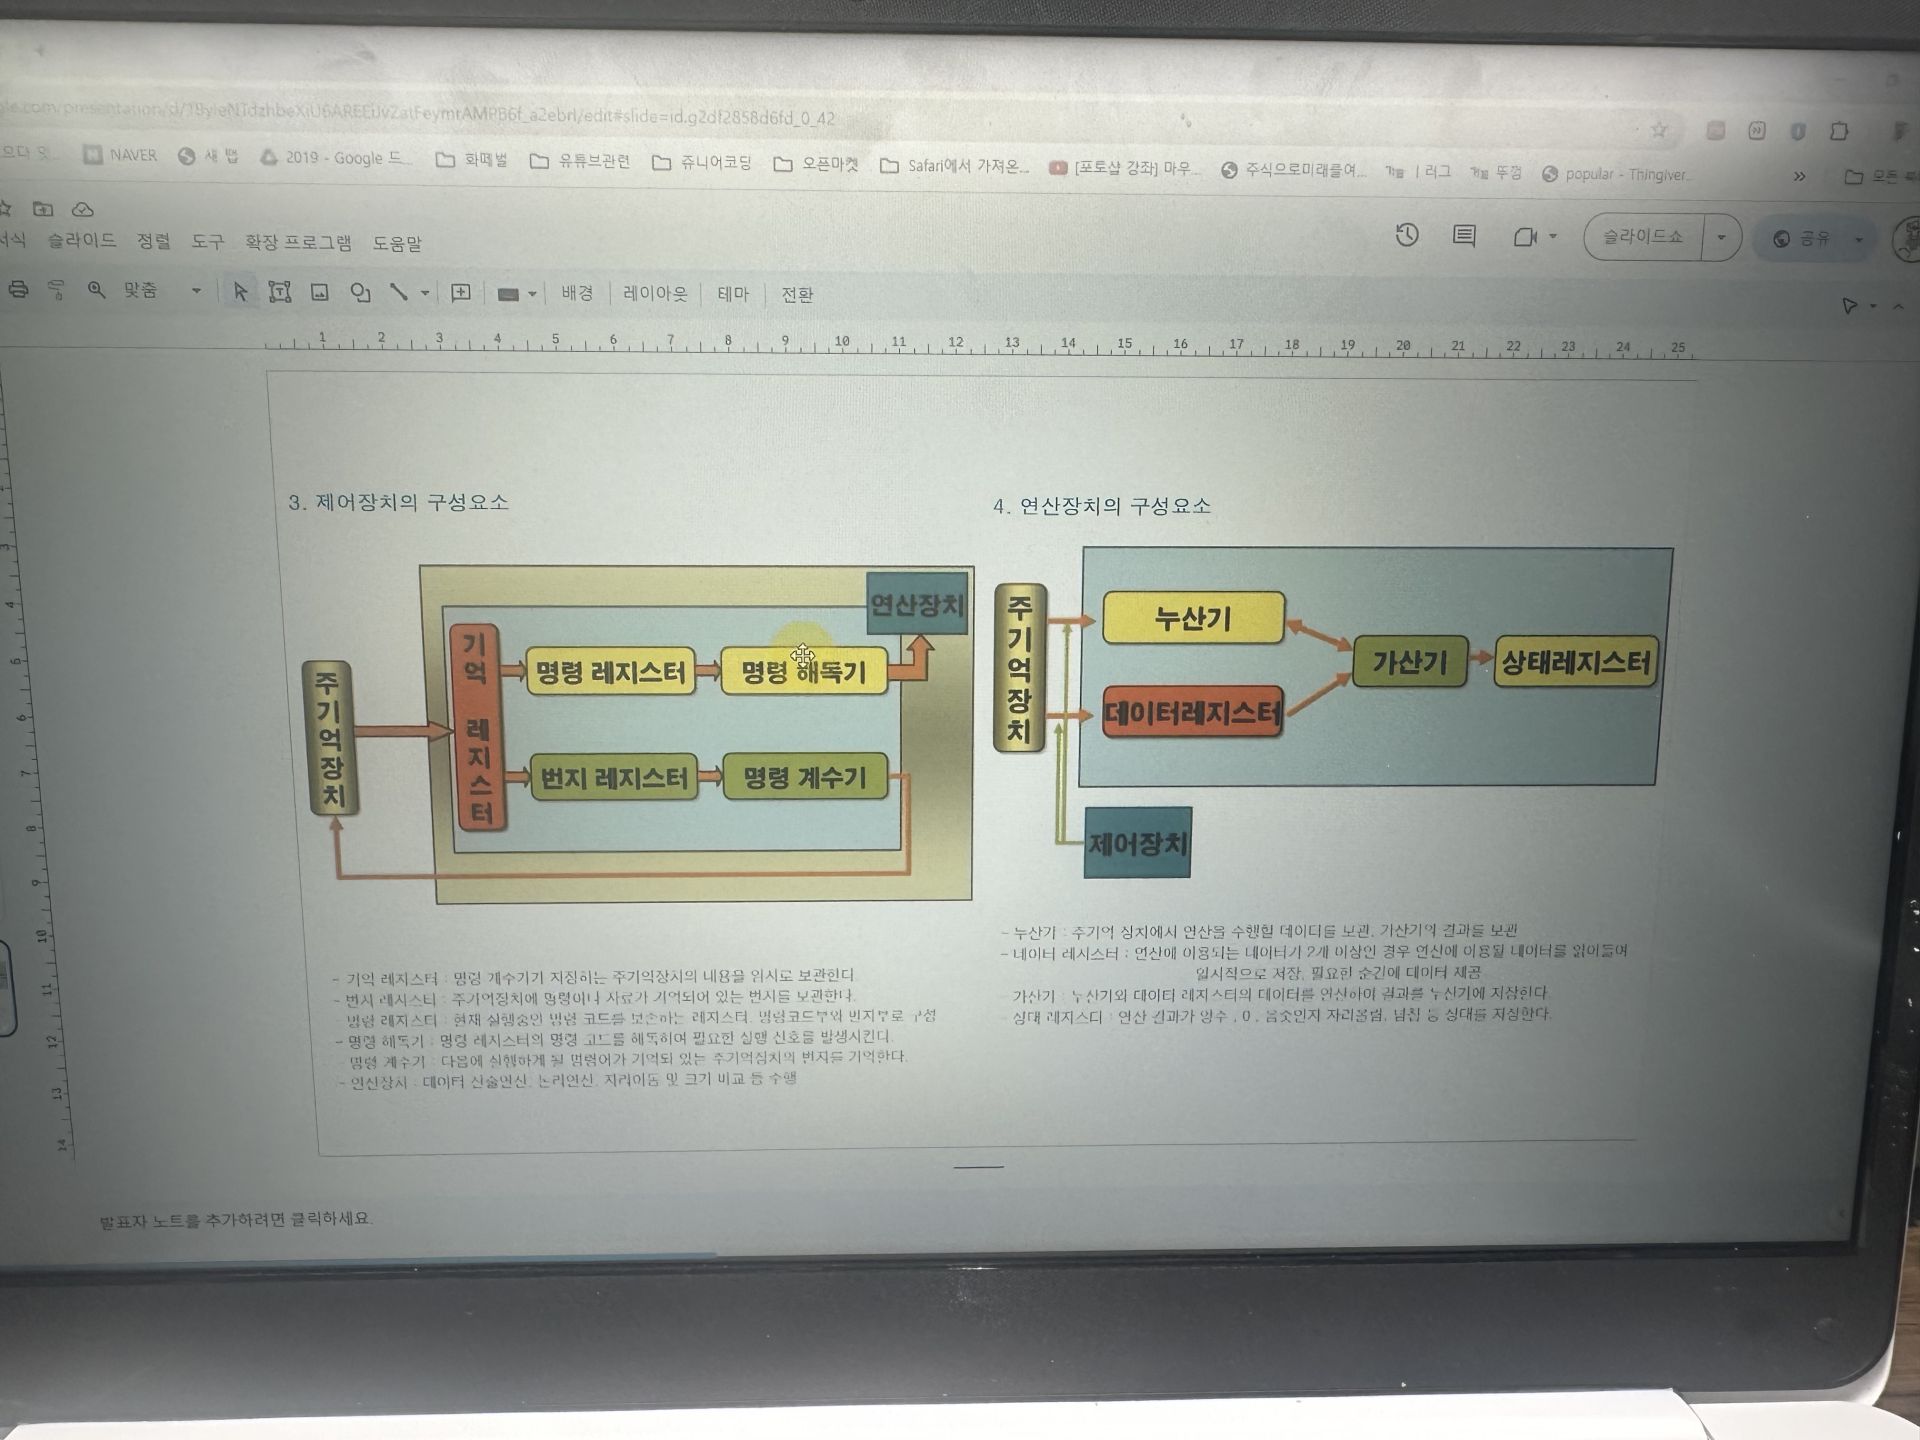
Task: Open the 도구 menu
Action: tap(207, 242)
